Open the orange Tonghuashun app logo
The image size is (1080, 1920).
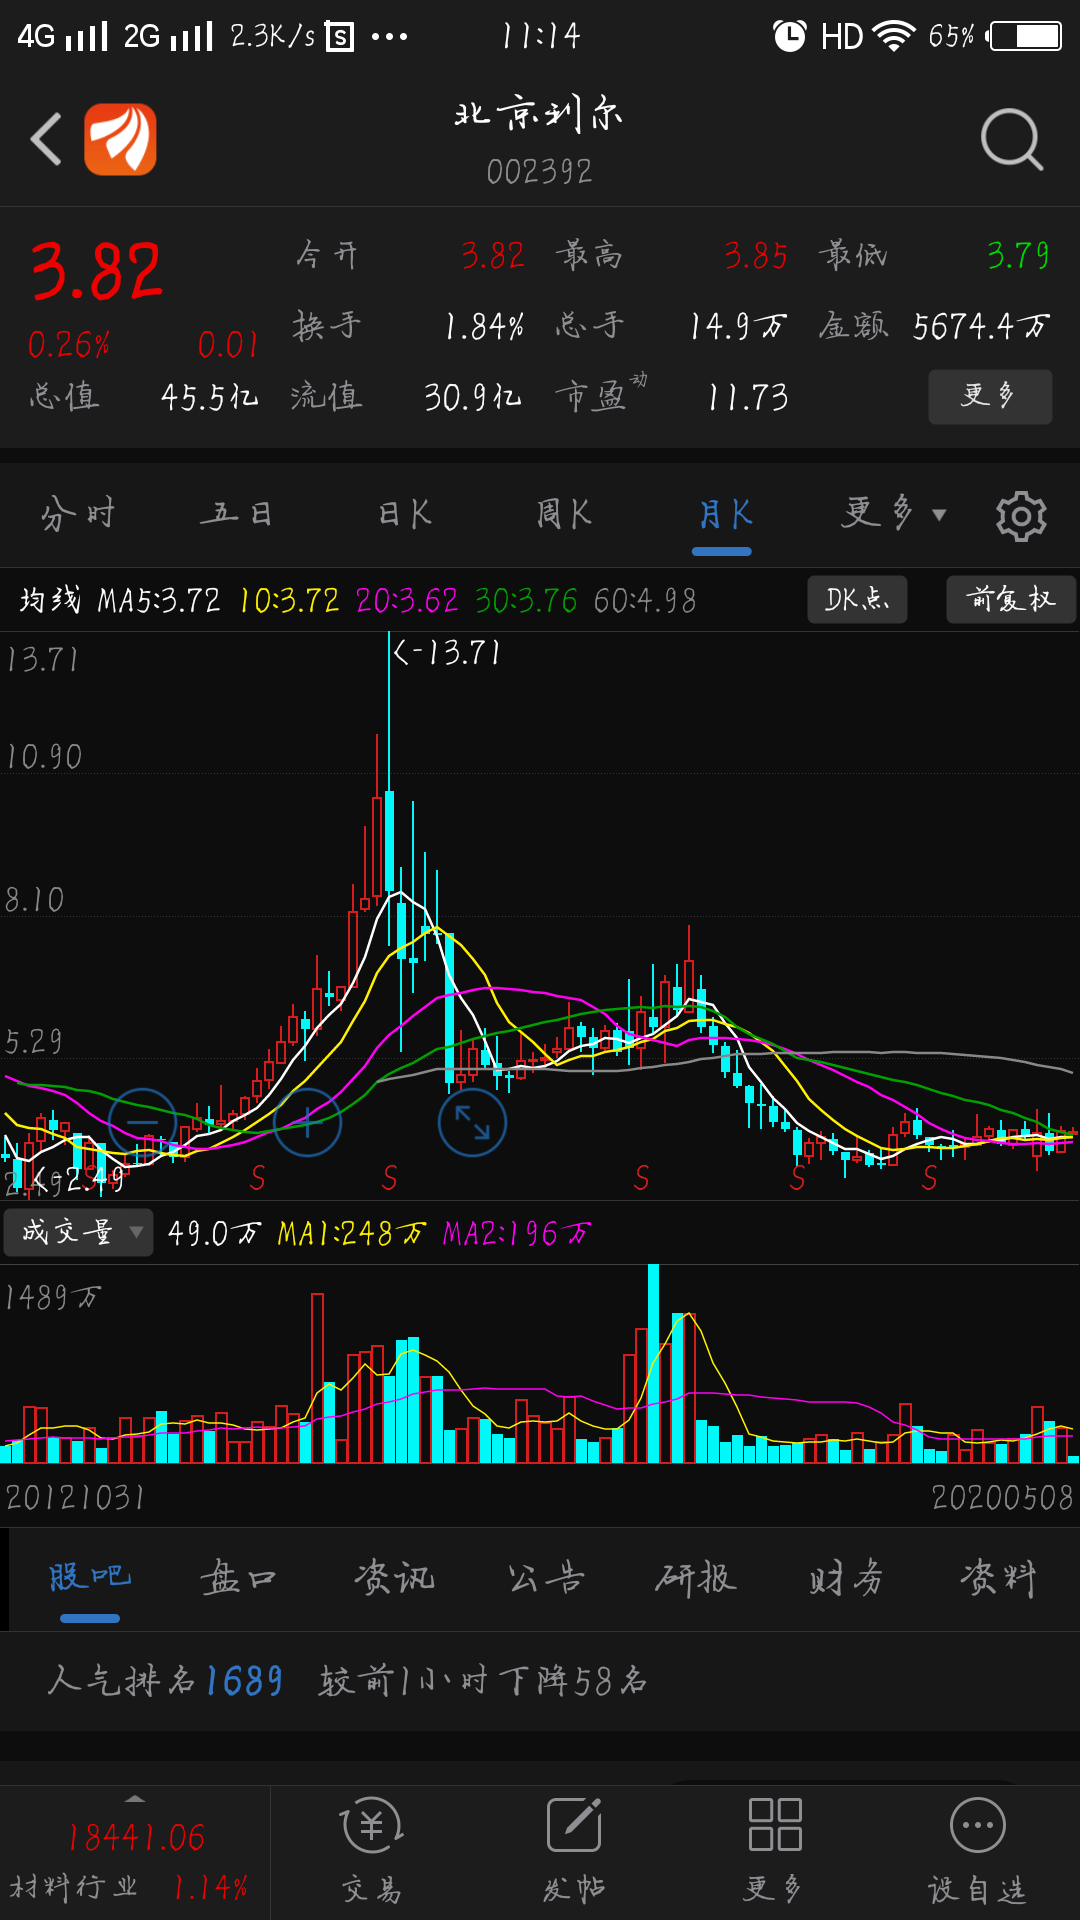click(x=120, y=139)
